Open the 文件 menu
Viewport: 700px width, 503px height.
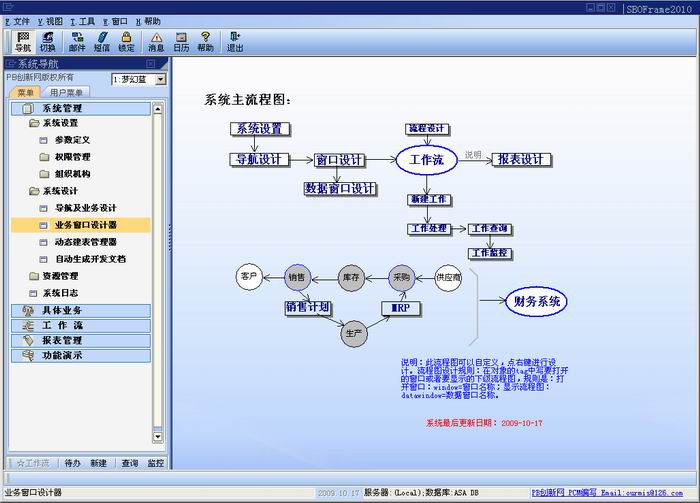coord(17,21)
